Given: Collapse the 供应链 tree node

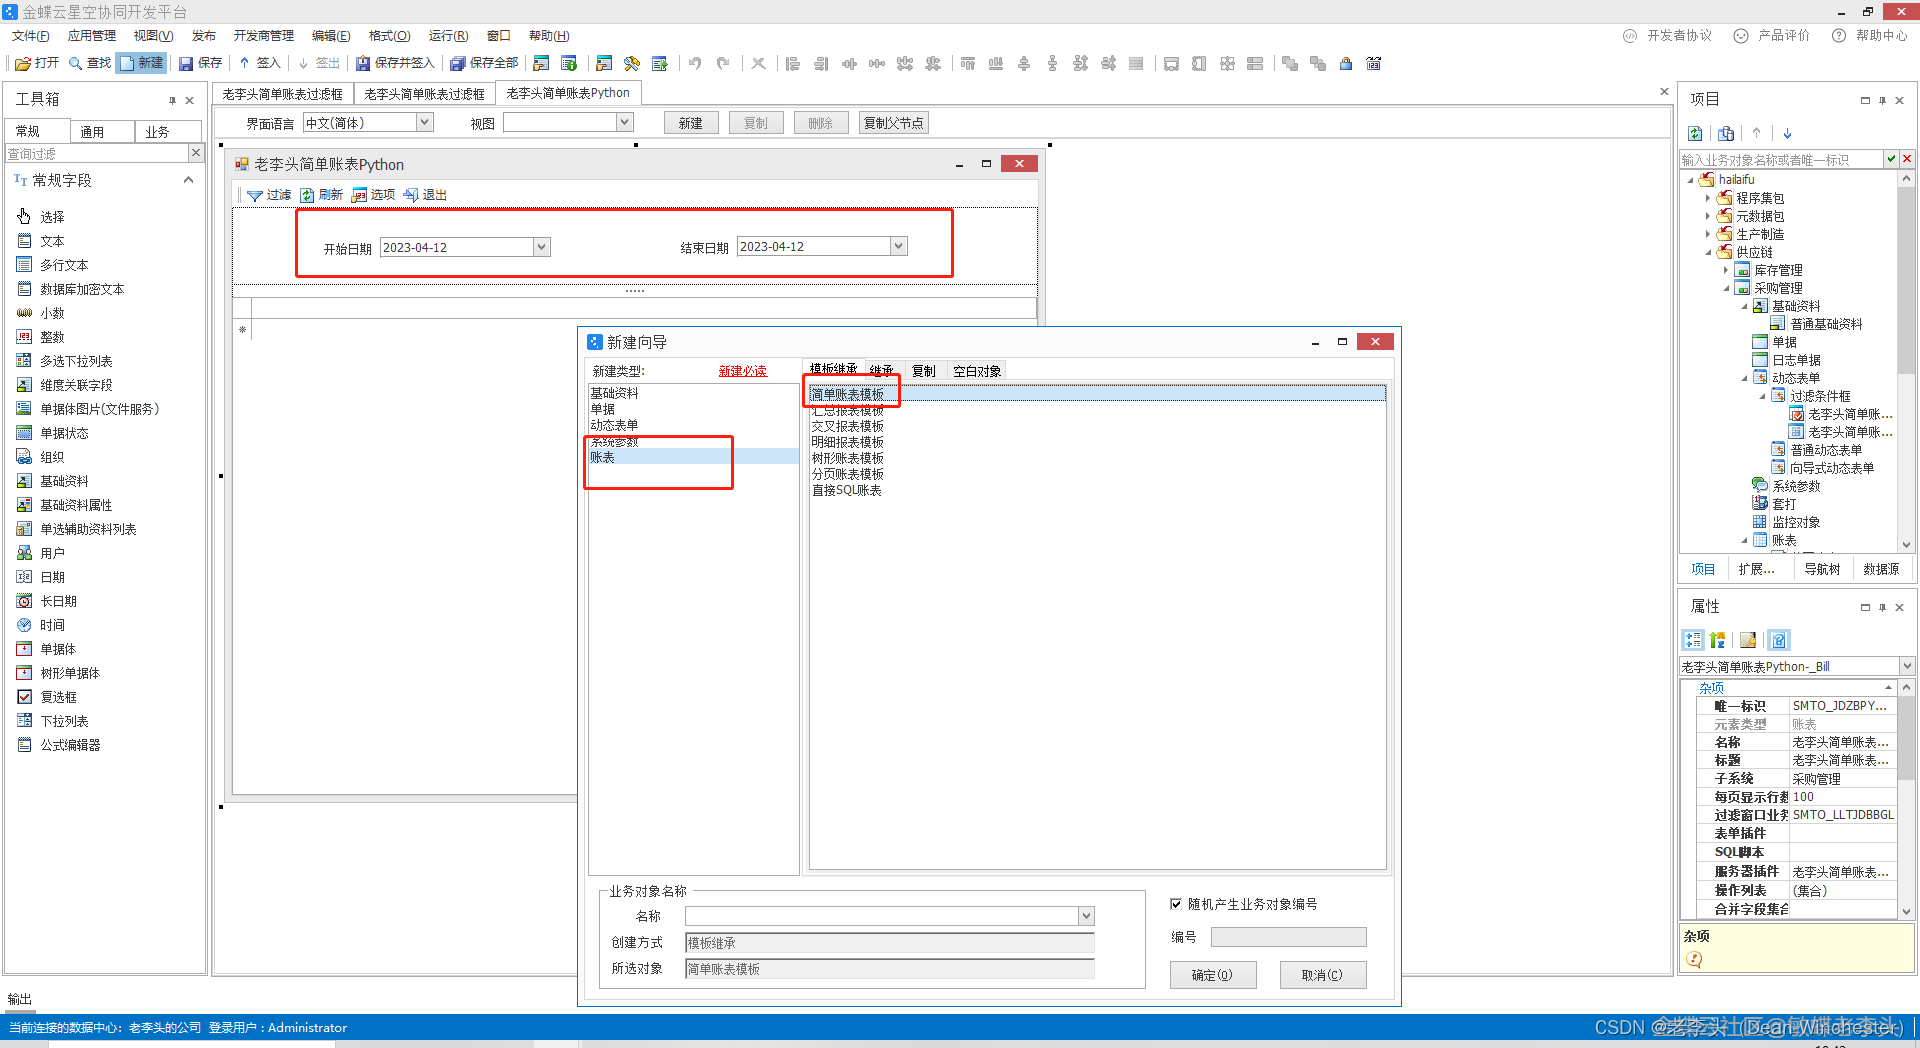Looking at the screenshot, I should (1708, 252).
